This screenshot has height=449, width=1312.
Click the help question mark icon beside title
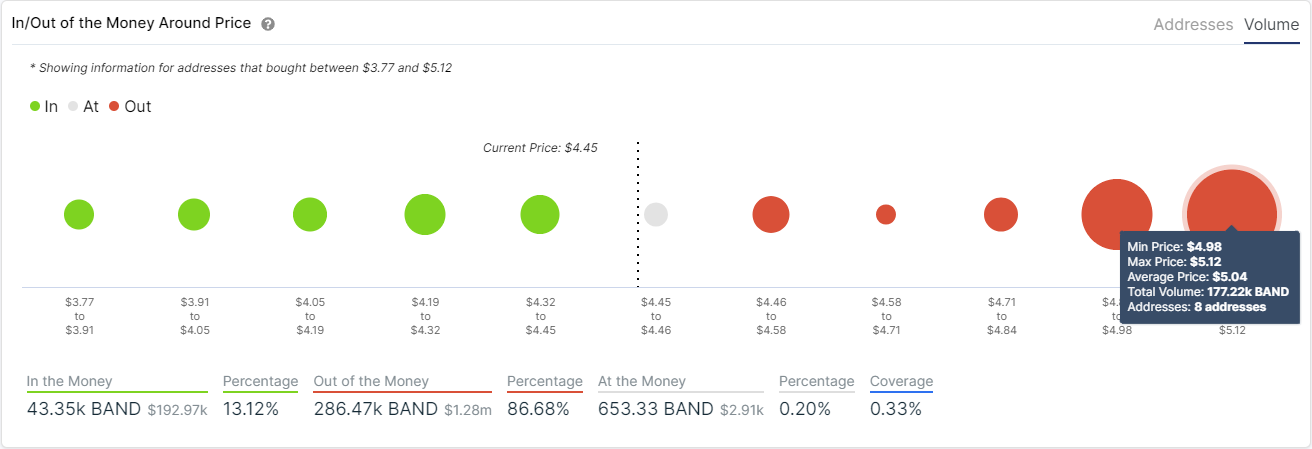tap(268, 24)
